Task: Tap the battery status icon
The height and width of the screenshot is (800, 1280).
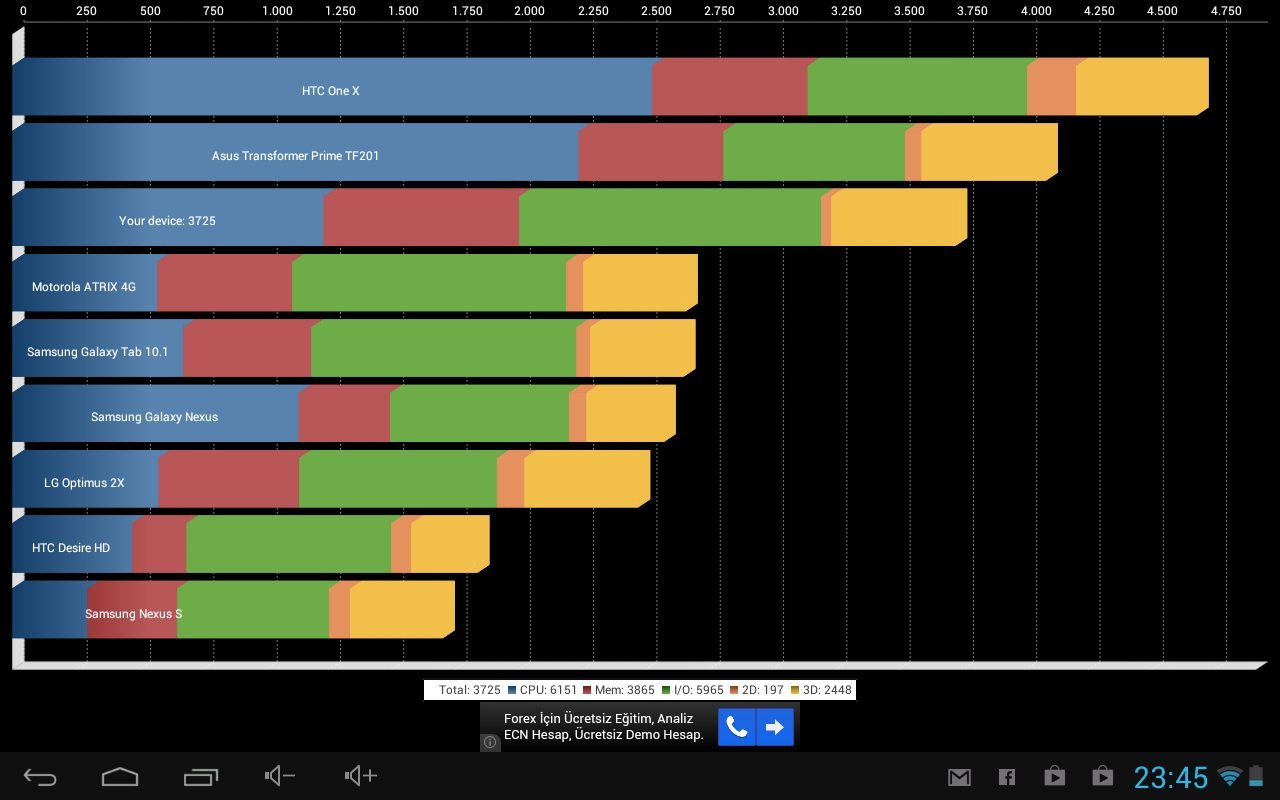Action: 1256,776
